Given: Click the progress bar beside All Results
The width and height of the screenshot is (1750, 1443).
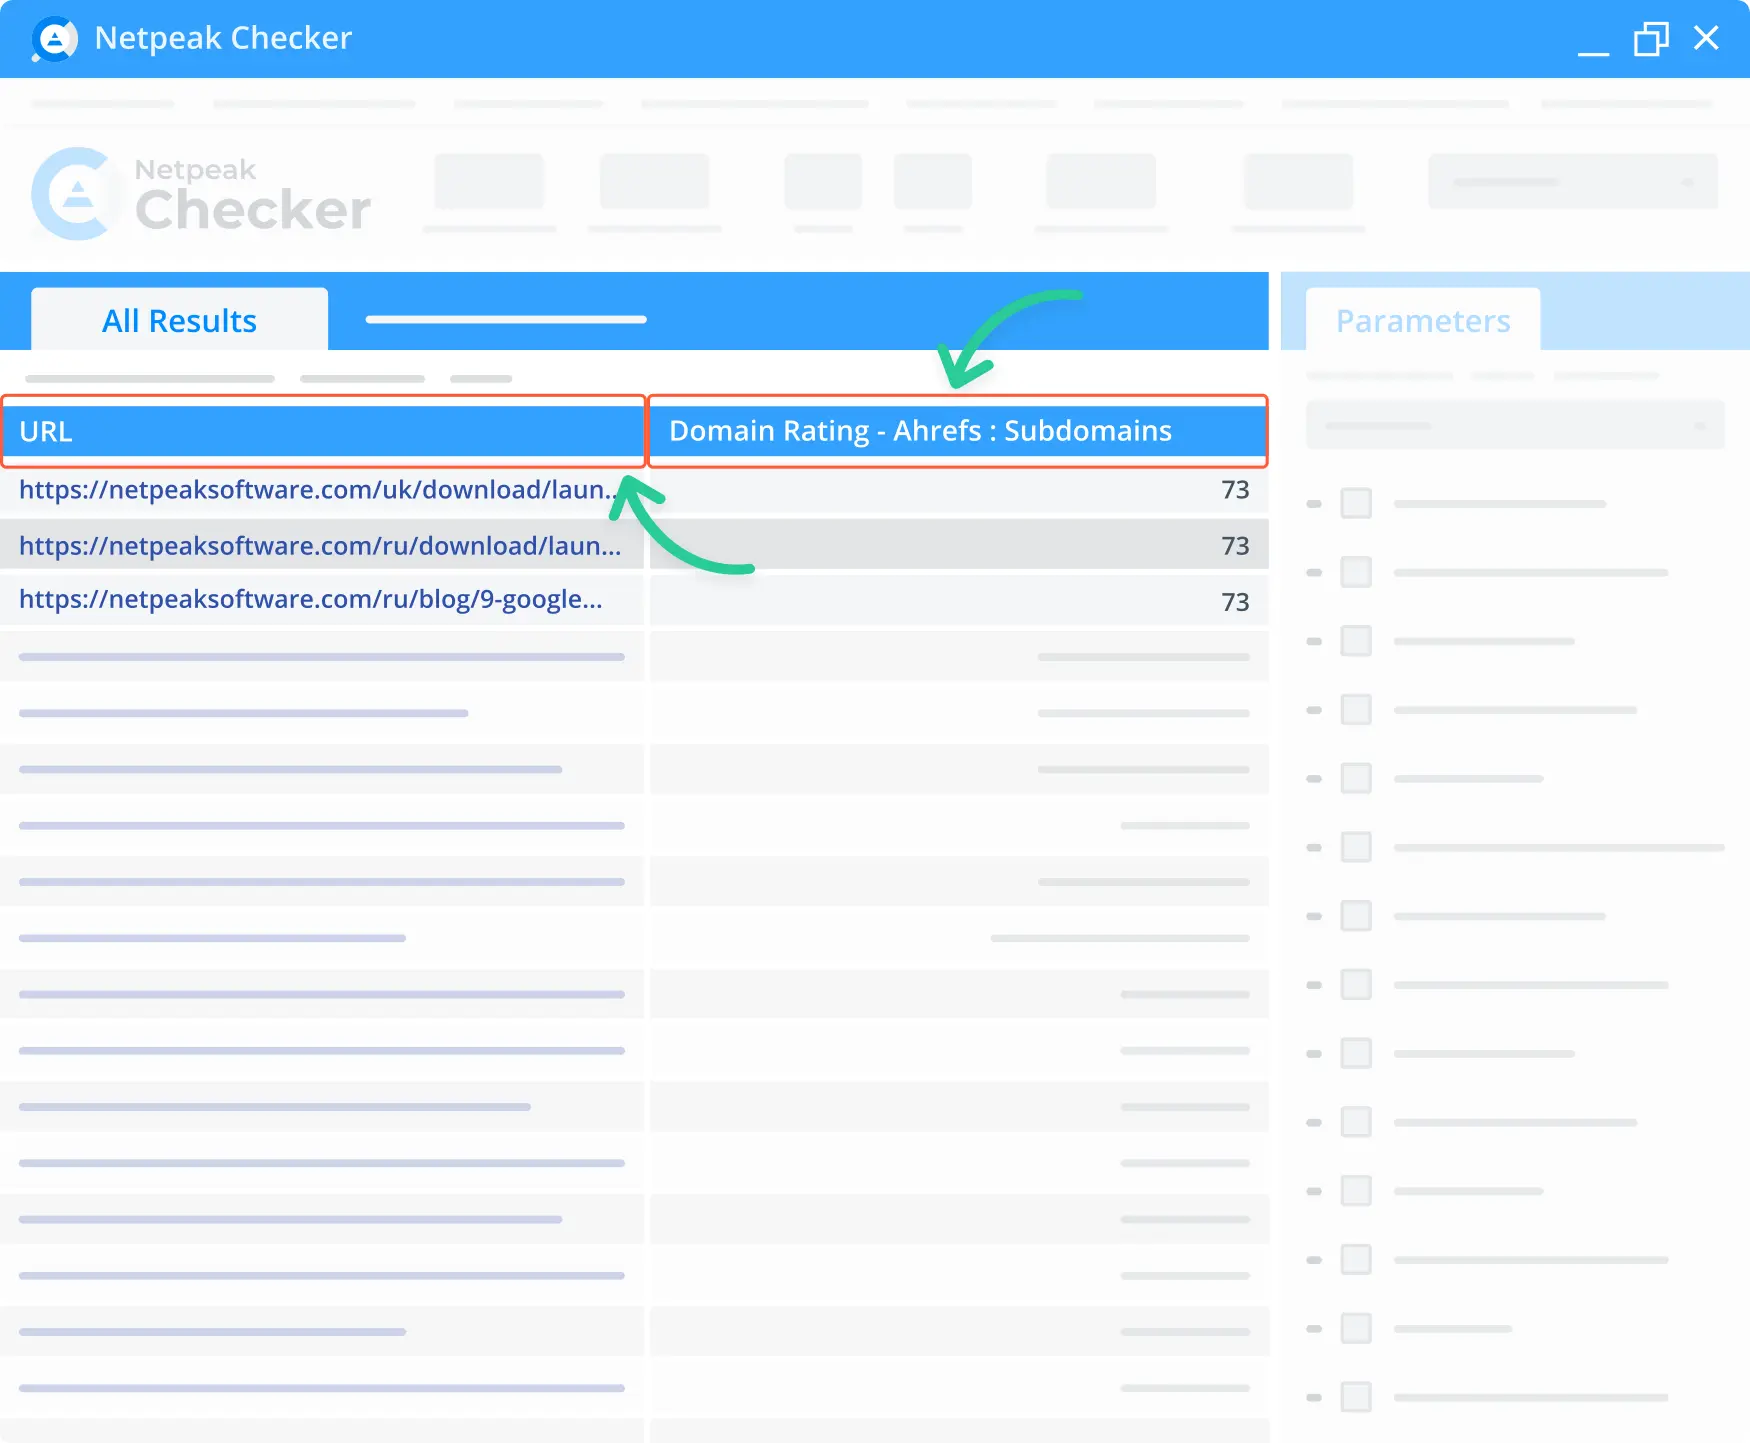Looking at the screenshot, I should (x=505, y=320).
